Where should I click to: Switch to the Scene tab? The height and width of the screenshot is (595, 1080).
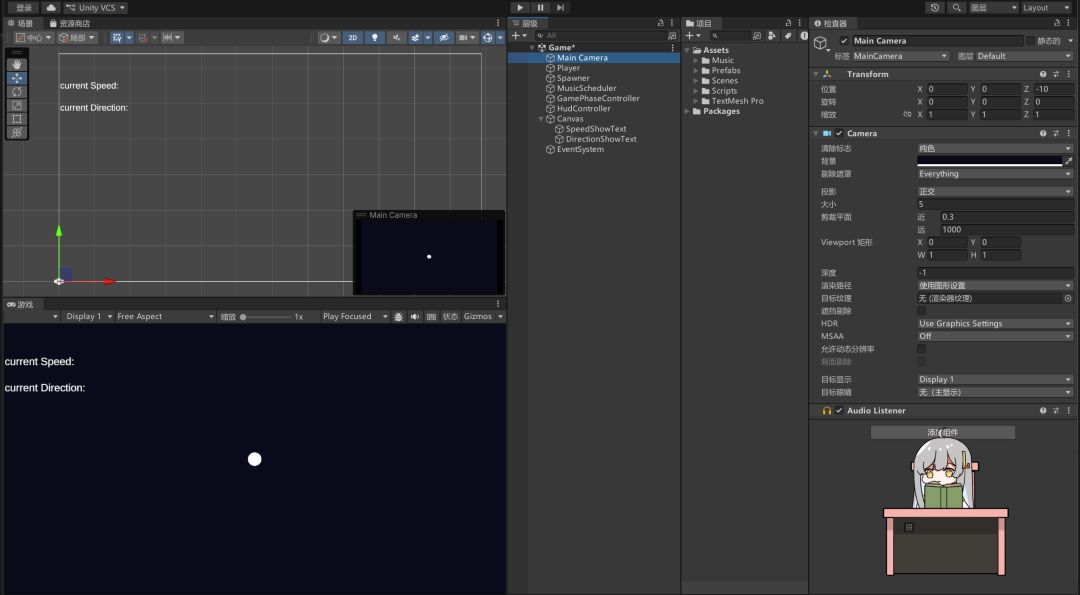pyautogui.click(x=21, y=23)
